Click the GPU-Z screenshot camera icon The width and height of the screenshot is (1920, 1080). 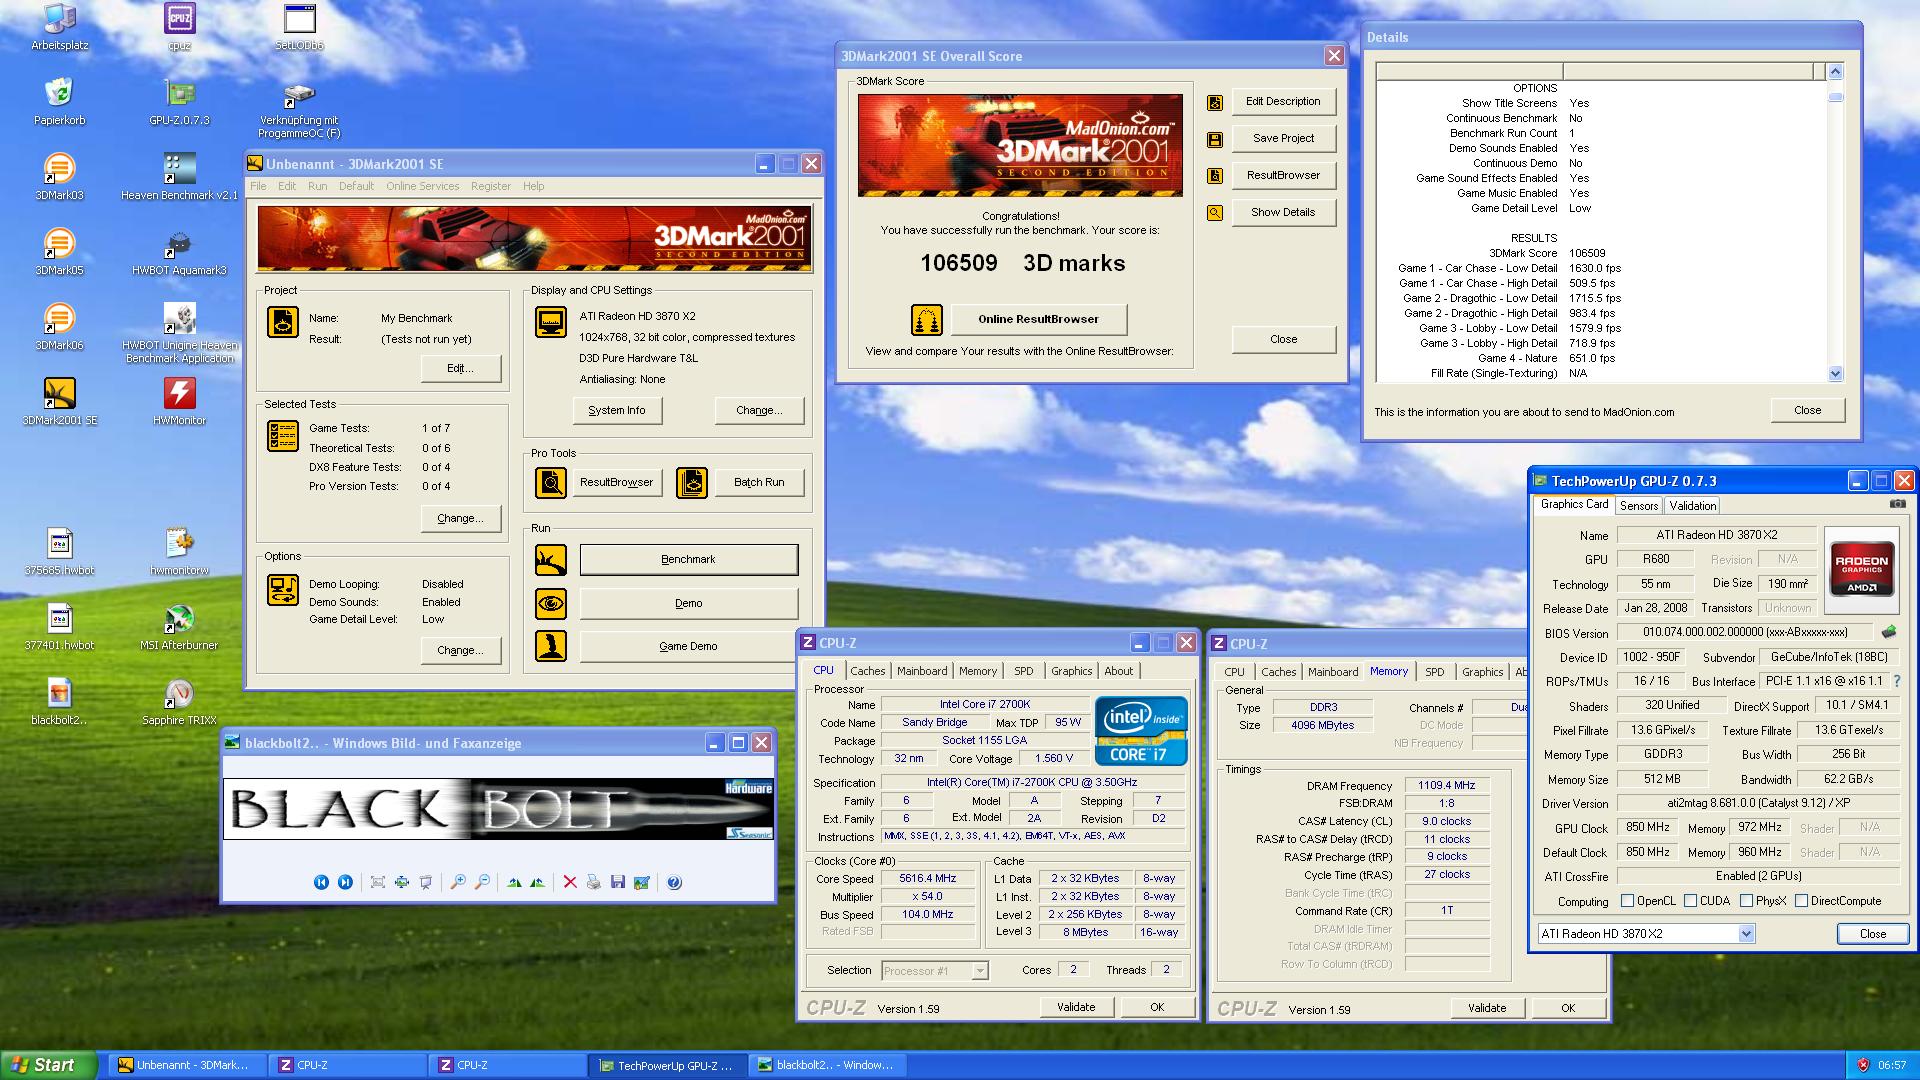[x=1897, y=504]
